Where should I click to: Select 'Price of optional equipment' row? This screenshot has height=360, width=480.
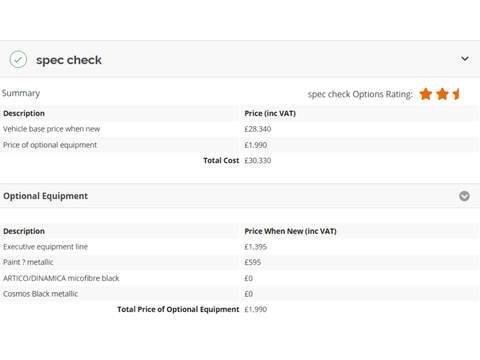coord(240,145)
